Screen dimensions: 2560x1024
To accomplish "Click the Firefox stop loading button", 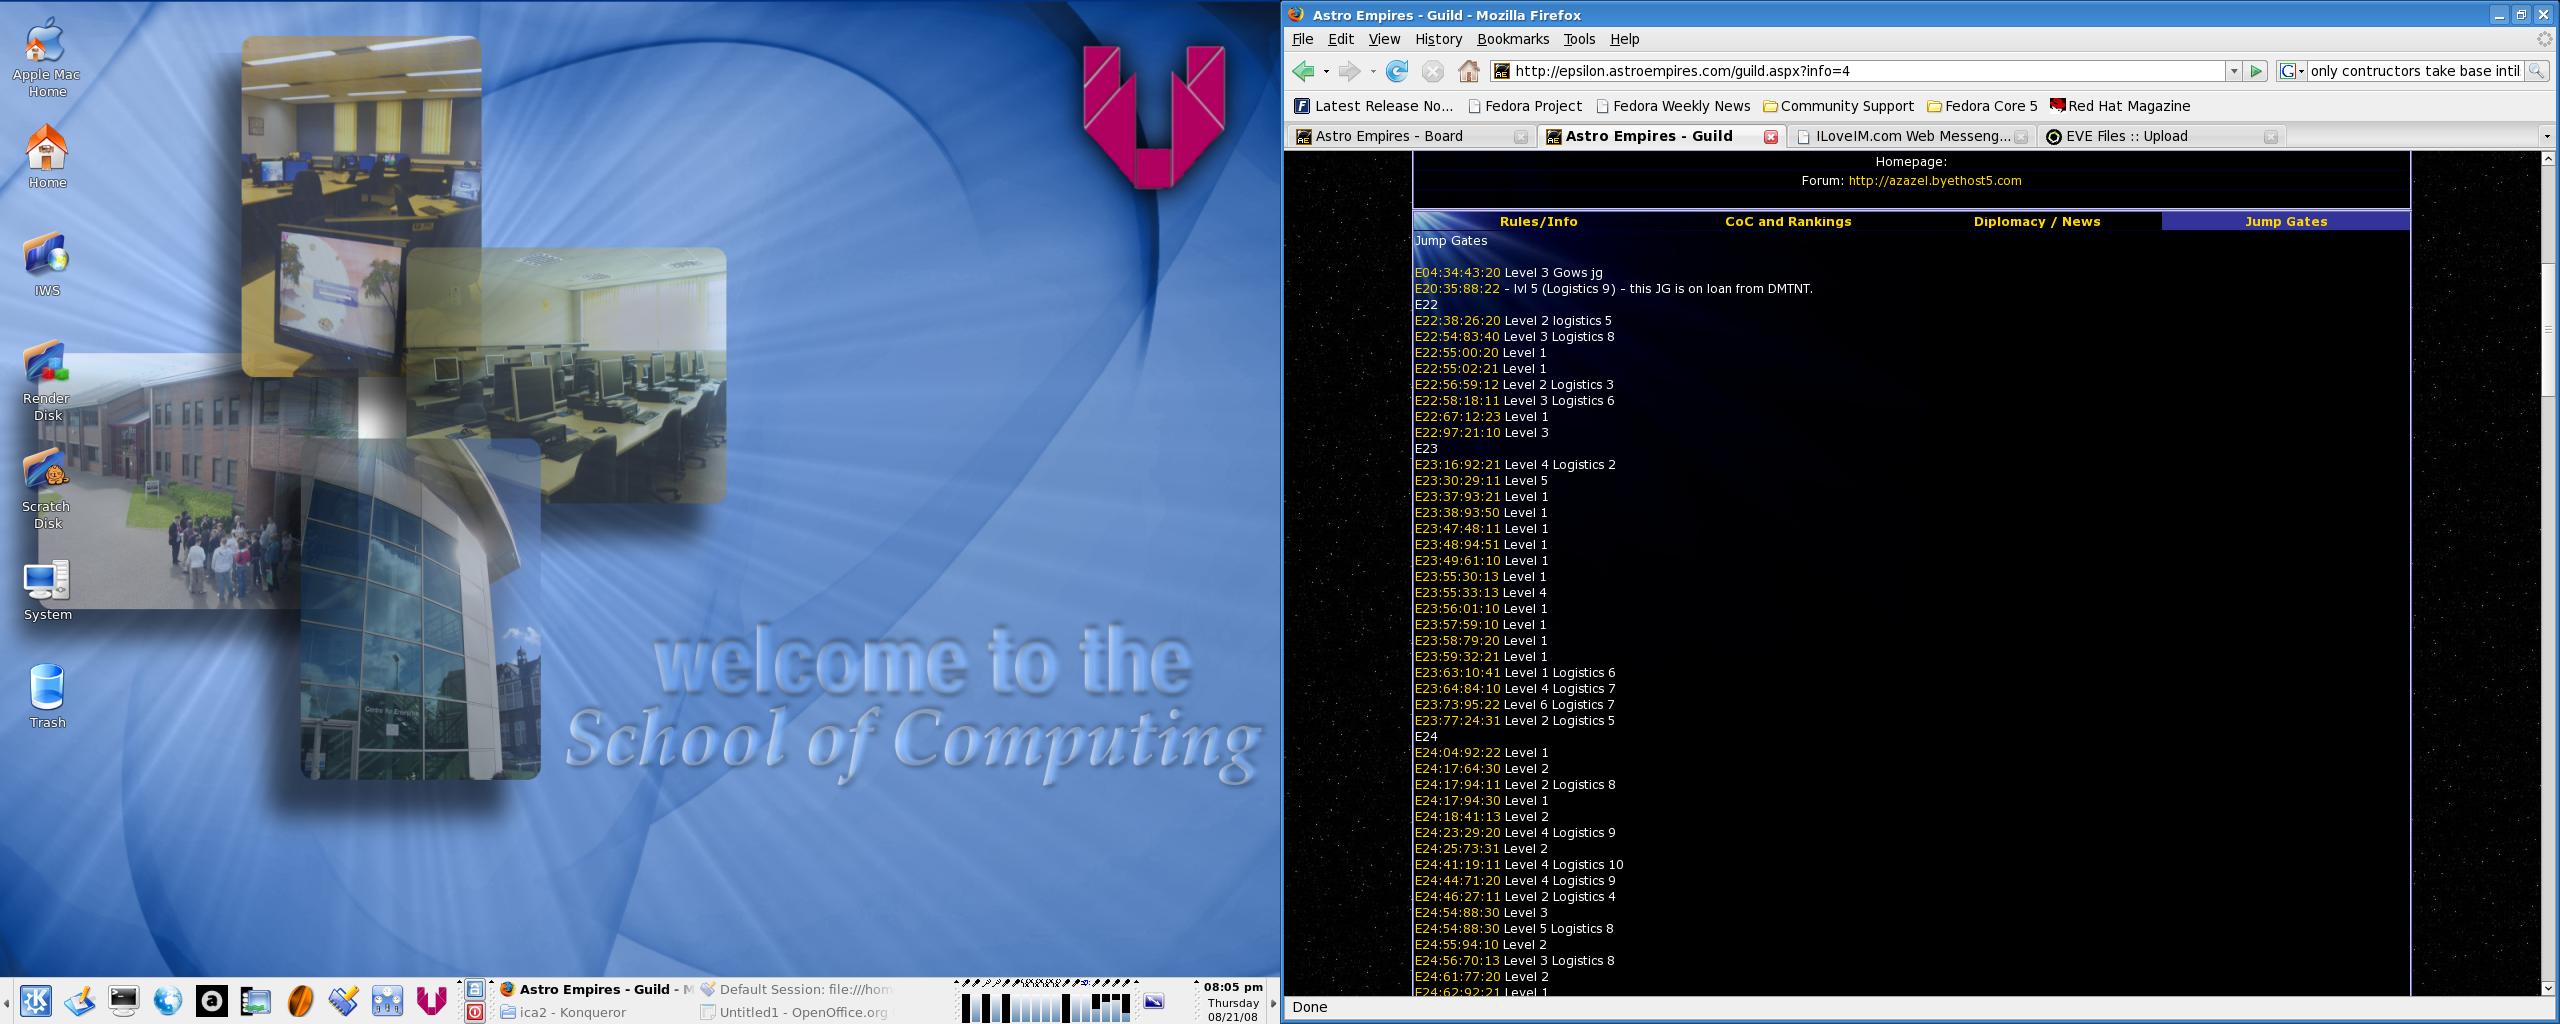I will [x=1433, y=71].
